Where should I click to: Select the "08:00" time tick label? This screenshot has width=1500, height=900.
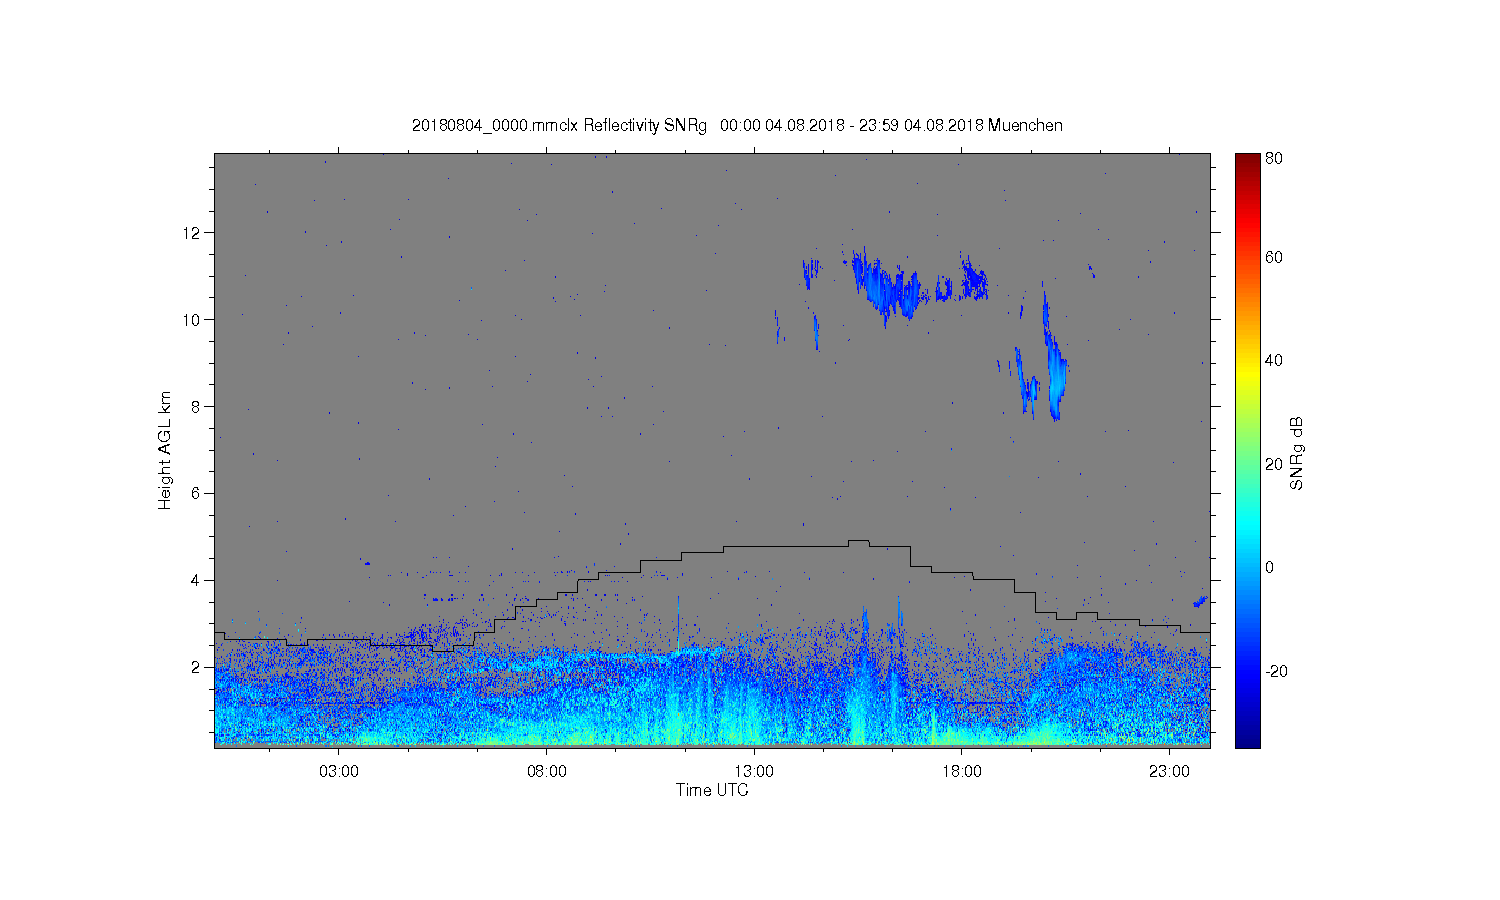[x=547, y=772]
